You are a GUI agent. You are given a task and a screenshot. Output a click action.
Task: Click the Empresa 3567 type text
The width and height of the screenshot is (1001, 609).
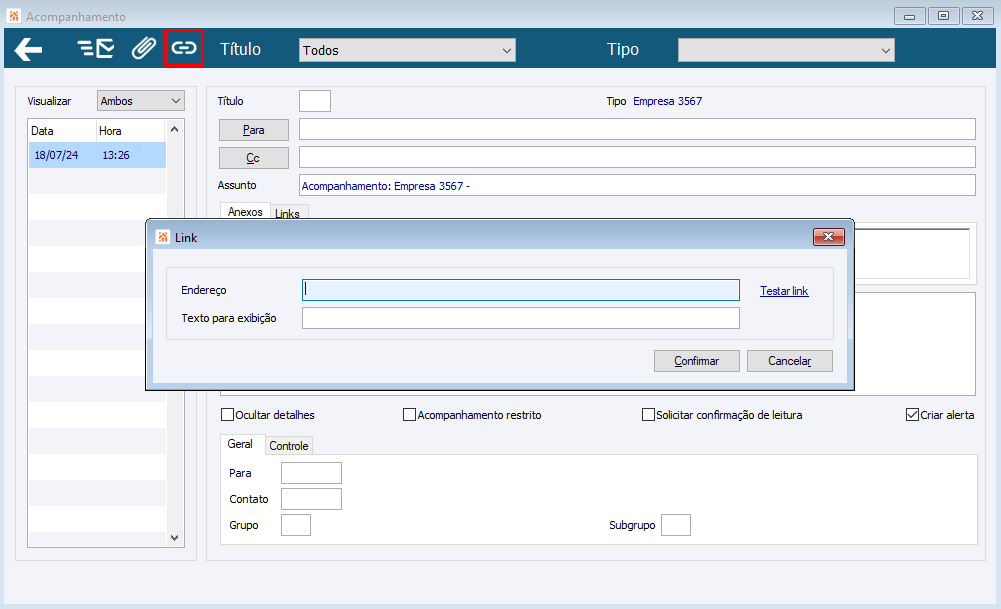point(667,101)
